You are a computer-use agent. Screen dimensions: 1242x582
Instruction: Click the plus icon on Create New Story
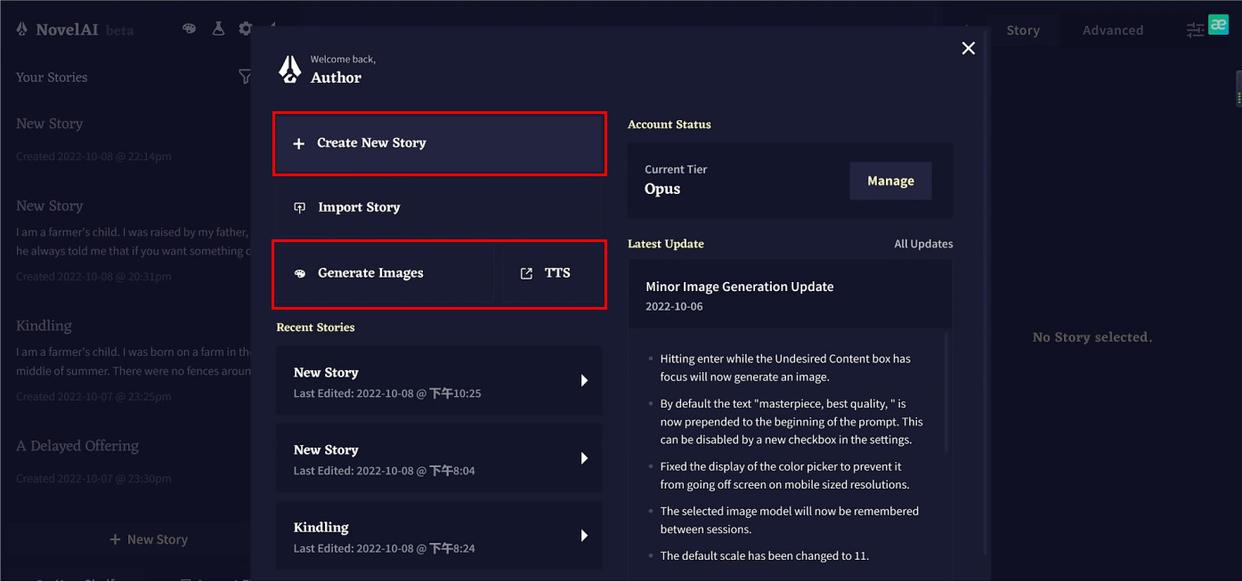[x=298, y=144]
